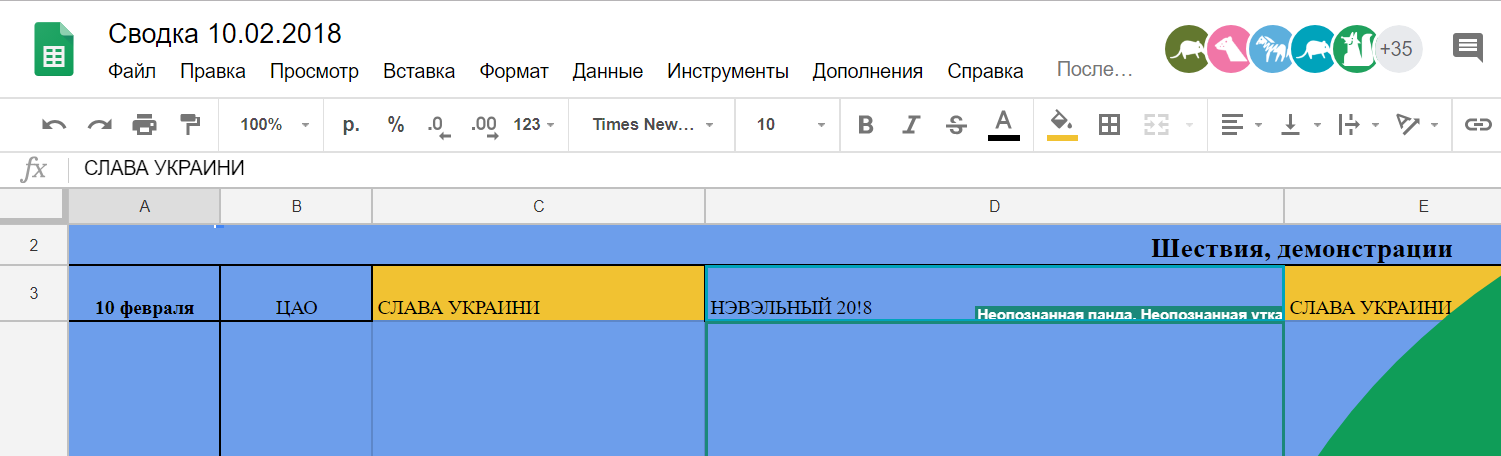Open the Google Sheets home icon
The height and width of the screenshot is (456, 1501).
[54, 50]
